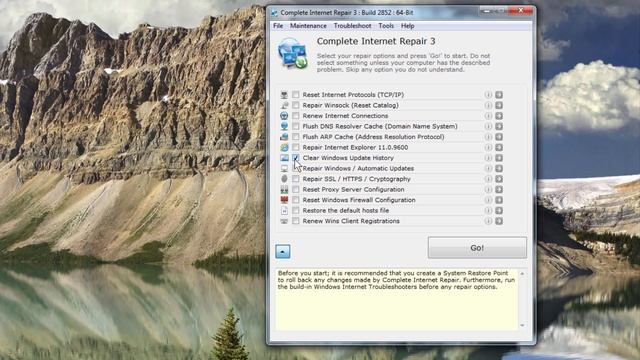Run arrow for Reset Proxy Server Configuration
Screen dimensions: 640x360
click(x=499, y=189)
